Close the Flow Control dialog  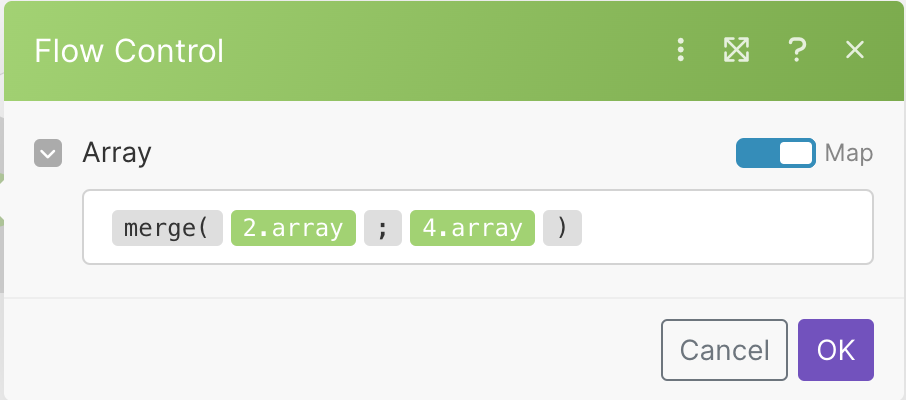[x=855, y=50]
